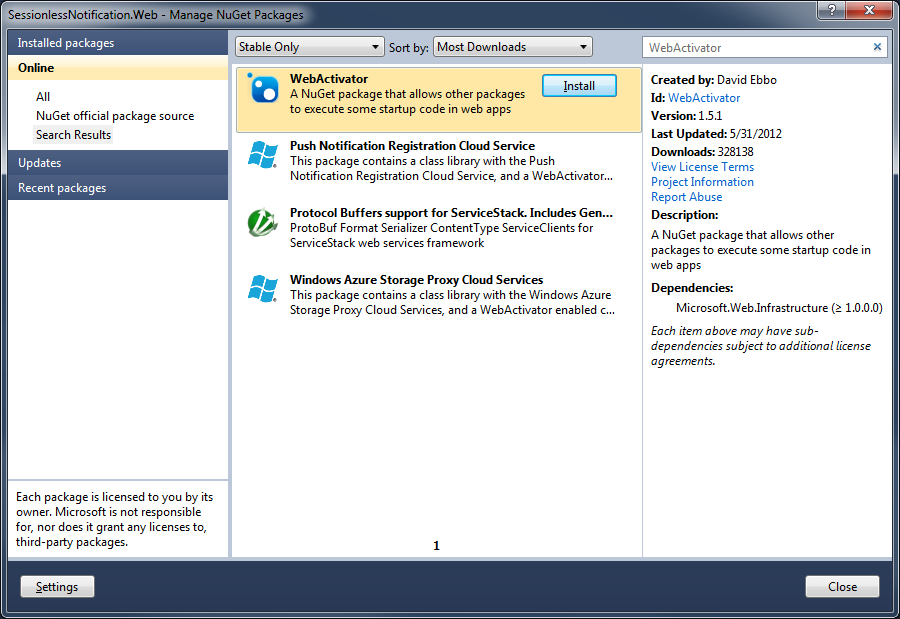Select the Online section header
Viewport: 900px width, 619px height.
point(118,68)
